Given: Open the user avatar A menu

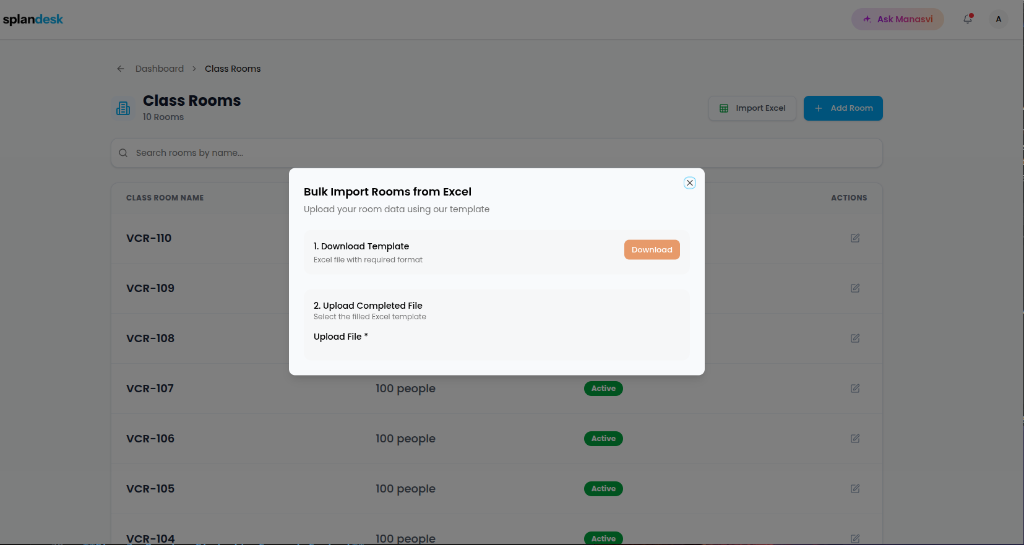Looking at the screenshot, I should coord(998,19).
